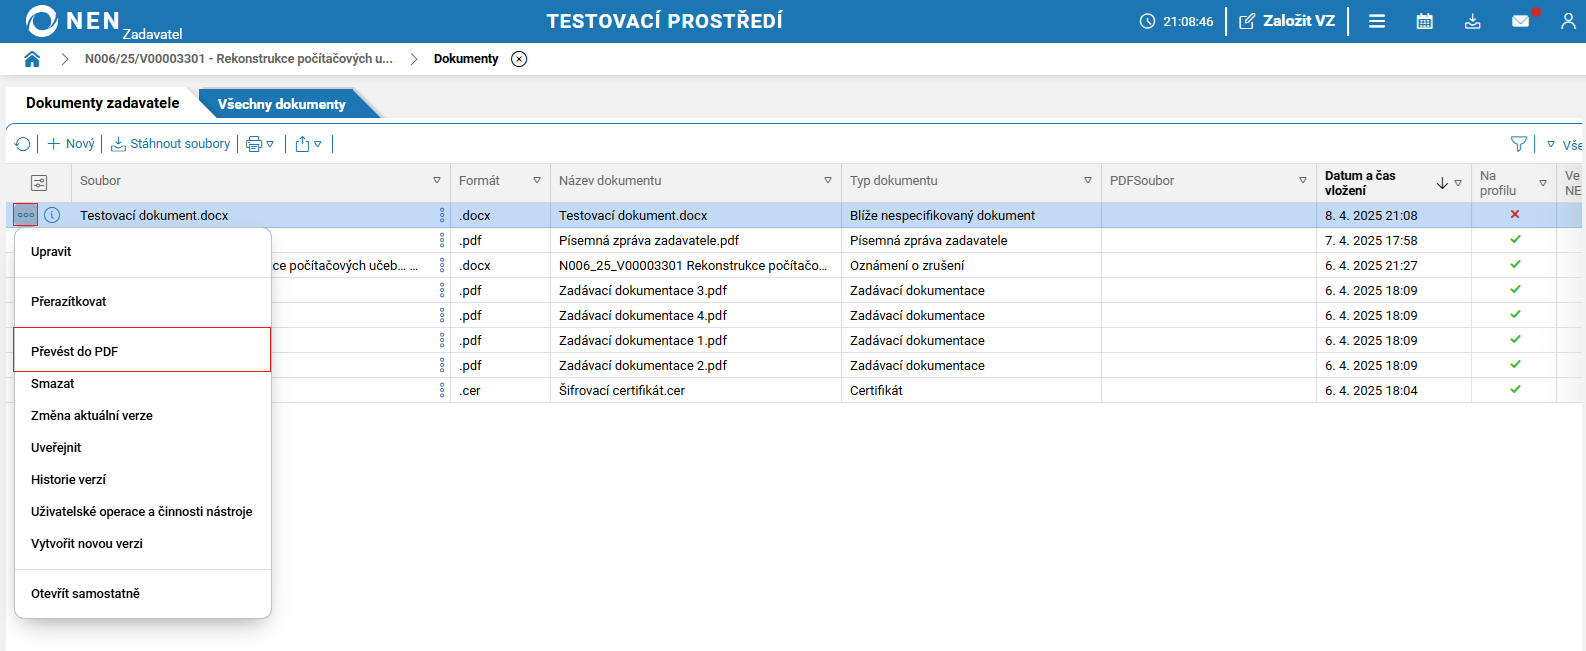
Task: Click the Založit VZ button
Action: 1287,21
